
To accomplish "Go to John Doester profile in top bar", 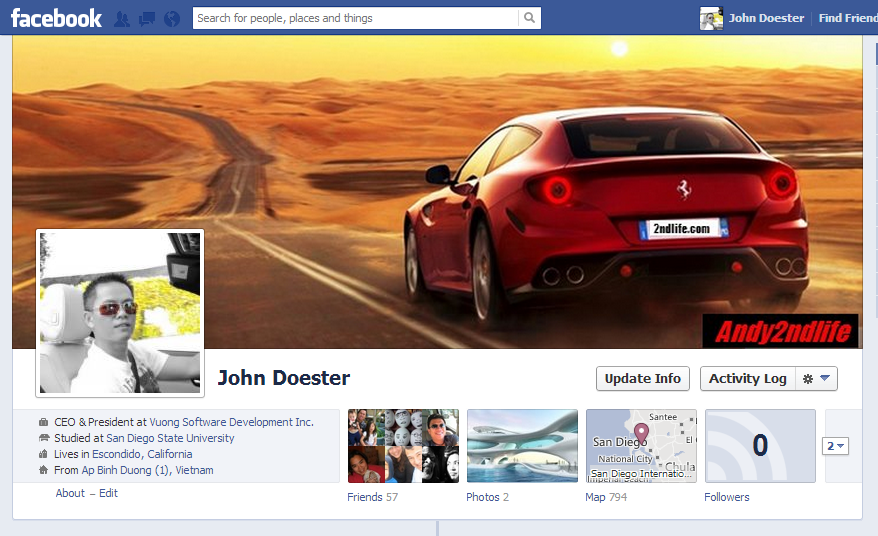I will coord(766,18).
